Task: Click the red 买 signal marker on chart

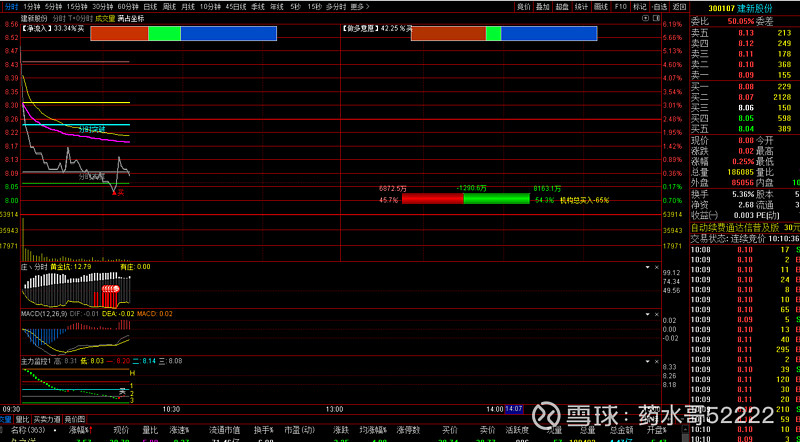Action: [118, 192]
